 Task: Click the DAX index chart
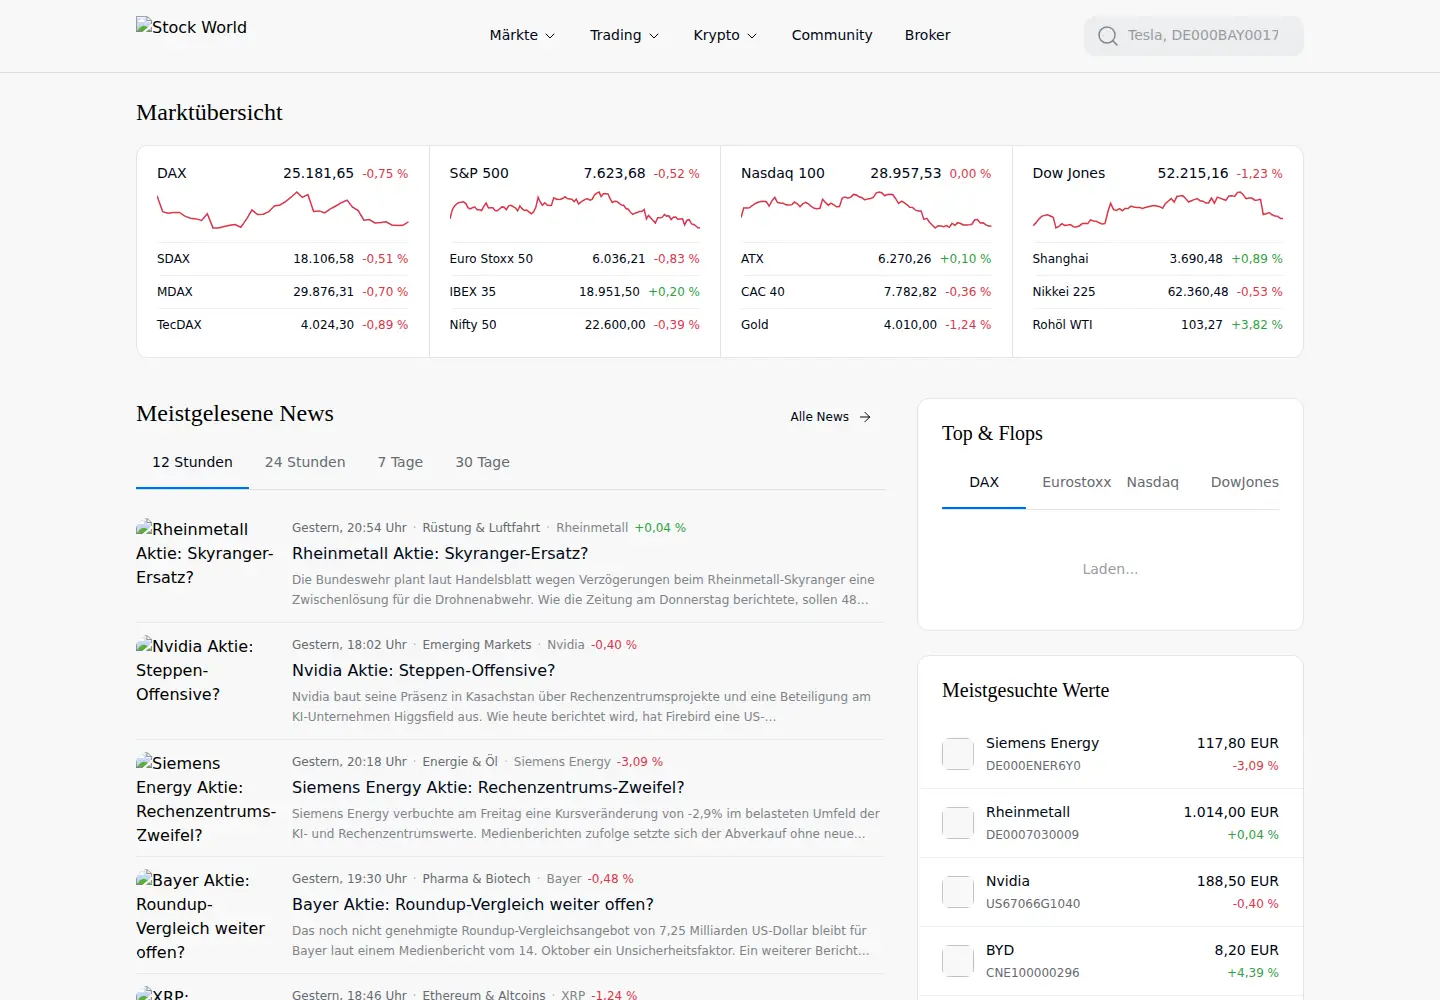[283, 210]
